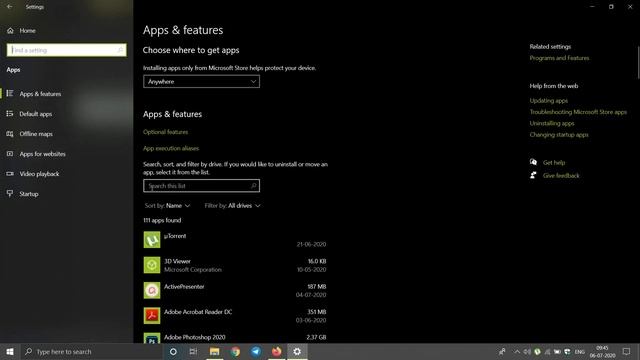The height and width of the screenshot is (360, 640).
Task: Click the Default apps sidebar icon
Action: 10,113
